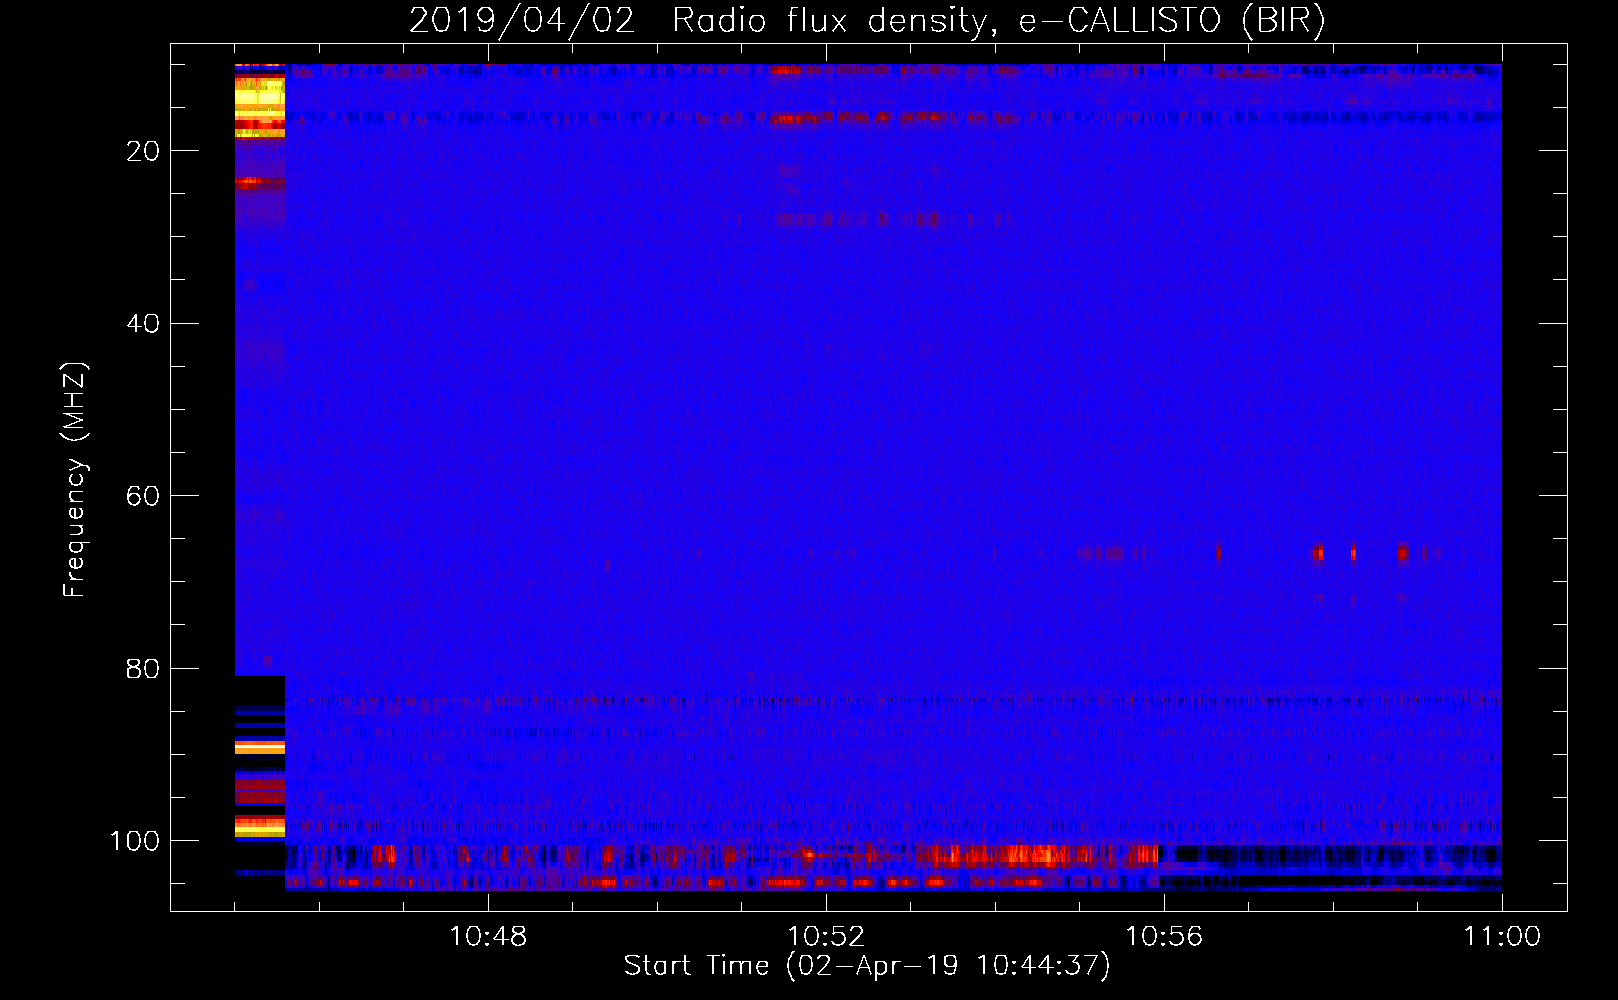Click the 10:52 time tick label

(826, 937)
